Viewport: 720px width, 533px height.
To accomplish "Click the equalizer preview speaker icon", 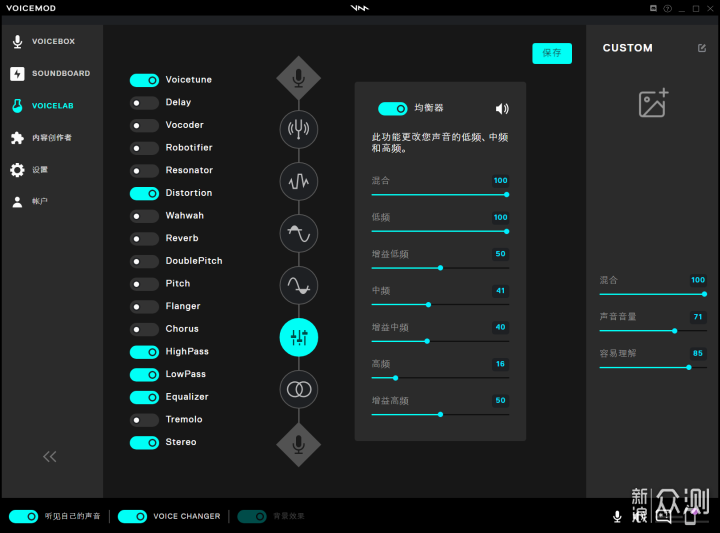I will (x=502, y=109).
